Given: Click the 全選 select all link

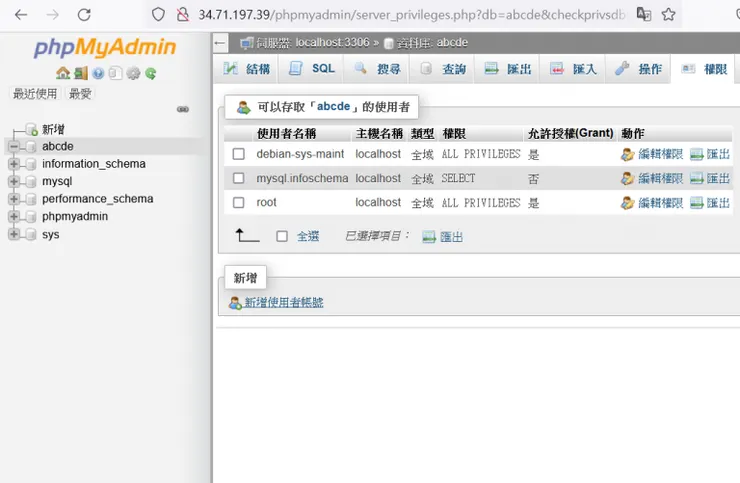Looking at the screenshot, I should [x=308, y=236].
